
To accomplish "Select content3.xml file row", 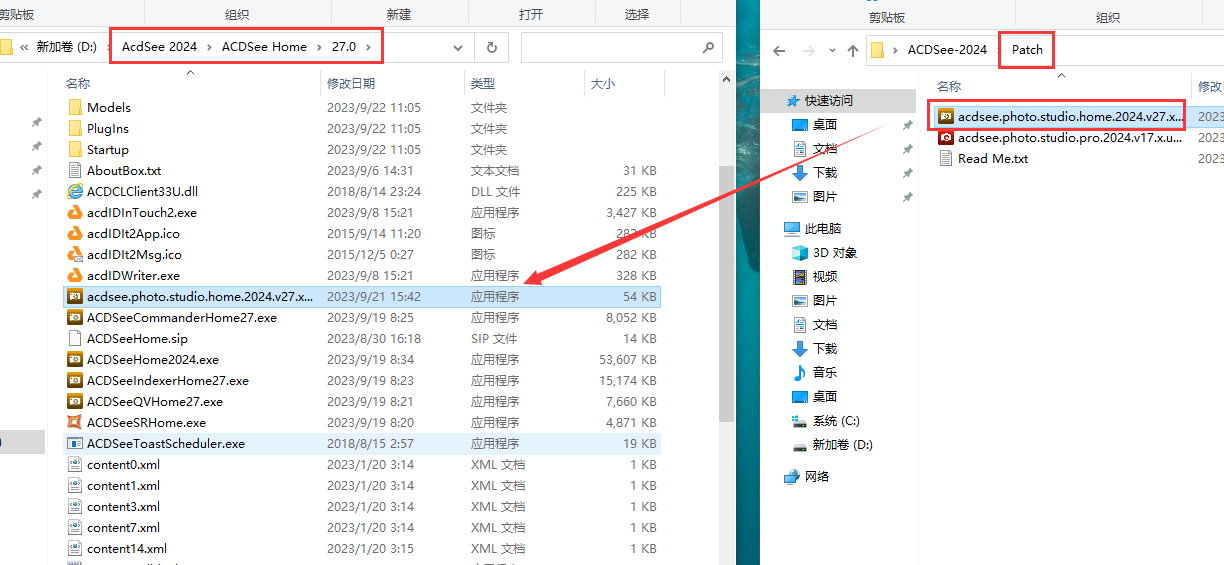I will (363, 507).
